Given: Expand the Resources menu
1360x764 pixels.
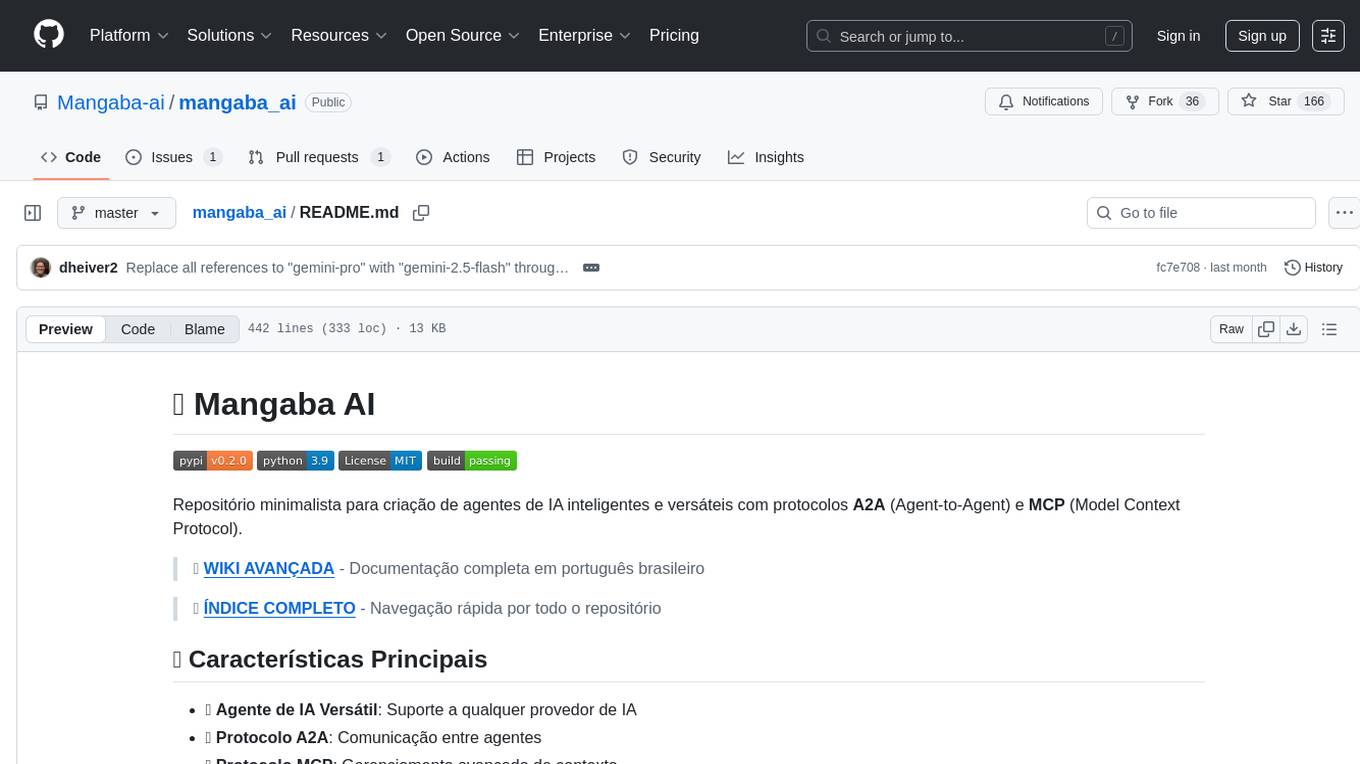Looking at the screenshot, I should pos(339,35).
